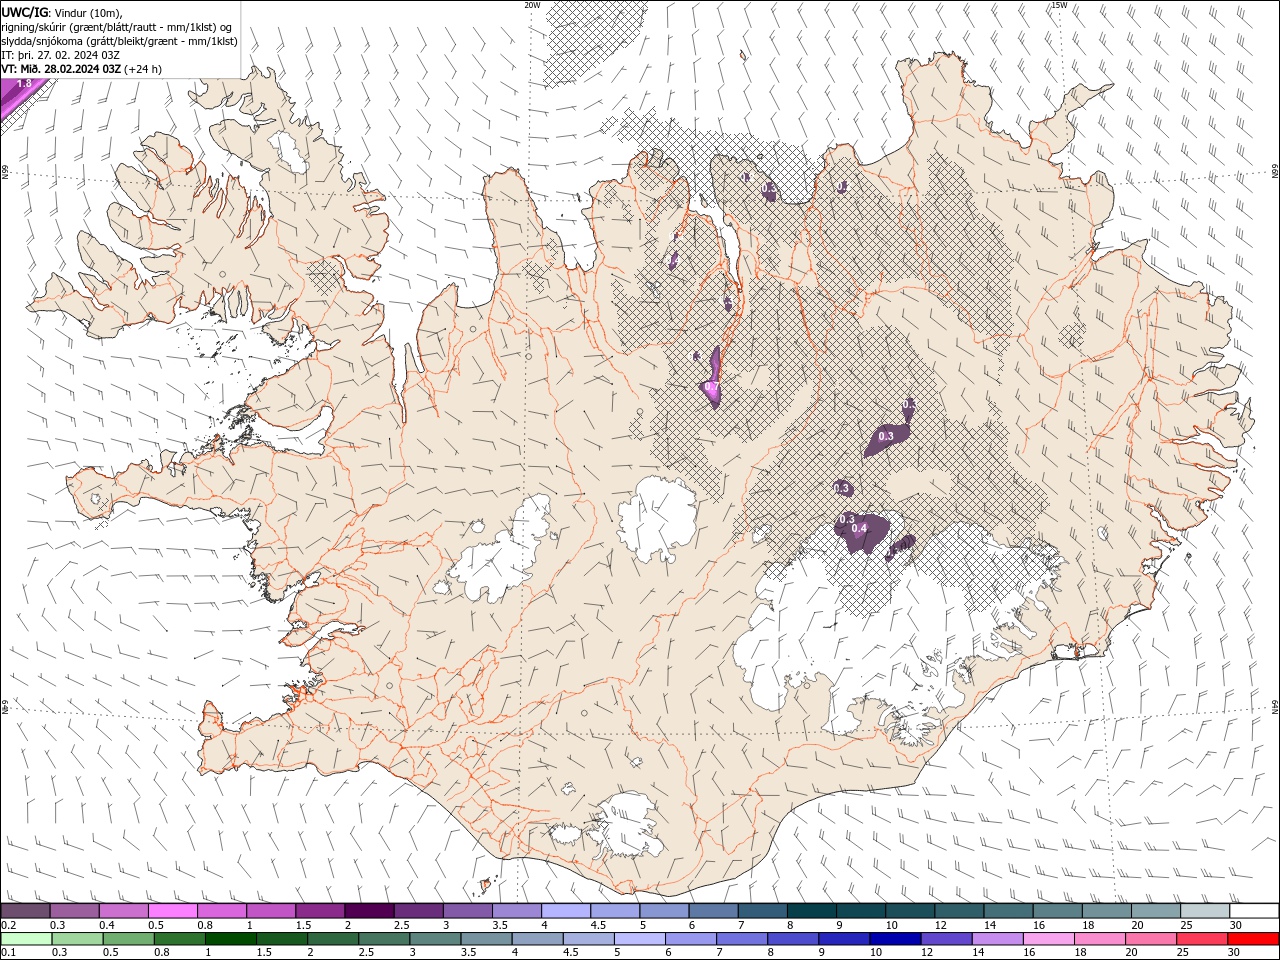The image size is (1280, 960).
Task: Click the darkest green swatch at 1 in lower scale
Action: tap(230, 939)
